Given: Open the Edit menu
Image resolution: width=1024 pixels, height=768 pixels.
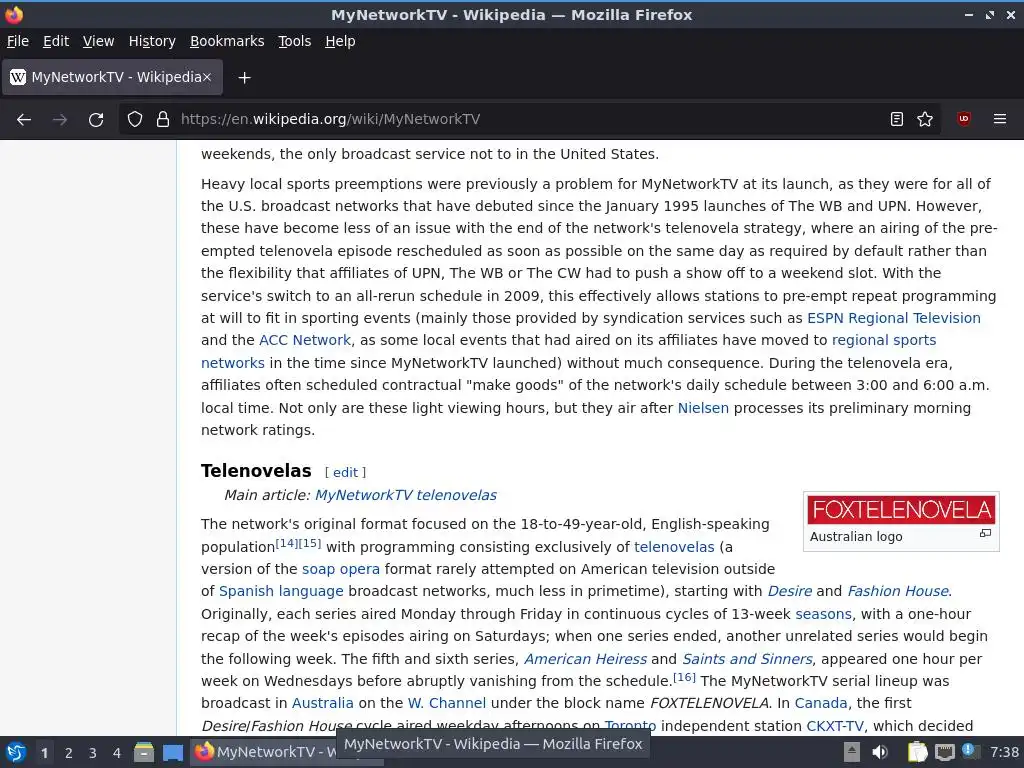Looking at the screenshot, I should pos(56,41).
